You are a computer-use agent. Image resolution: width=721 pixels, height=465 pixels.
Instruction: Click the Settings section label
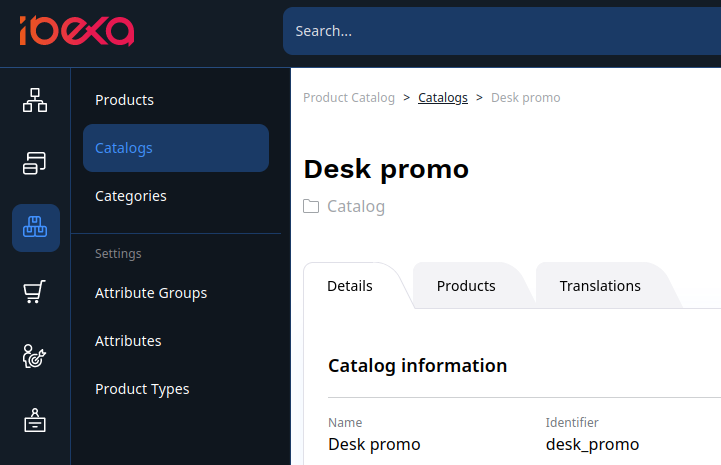coord(118,253)
